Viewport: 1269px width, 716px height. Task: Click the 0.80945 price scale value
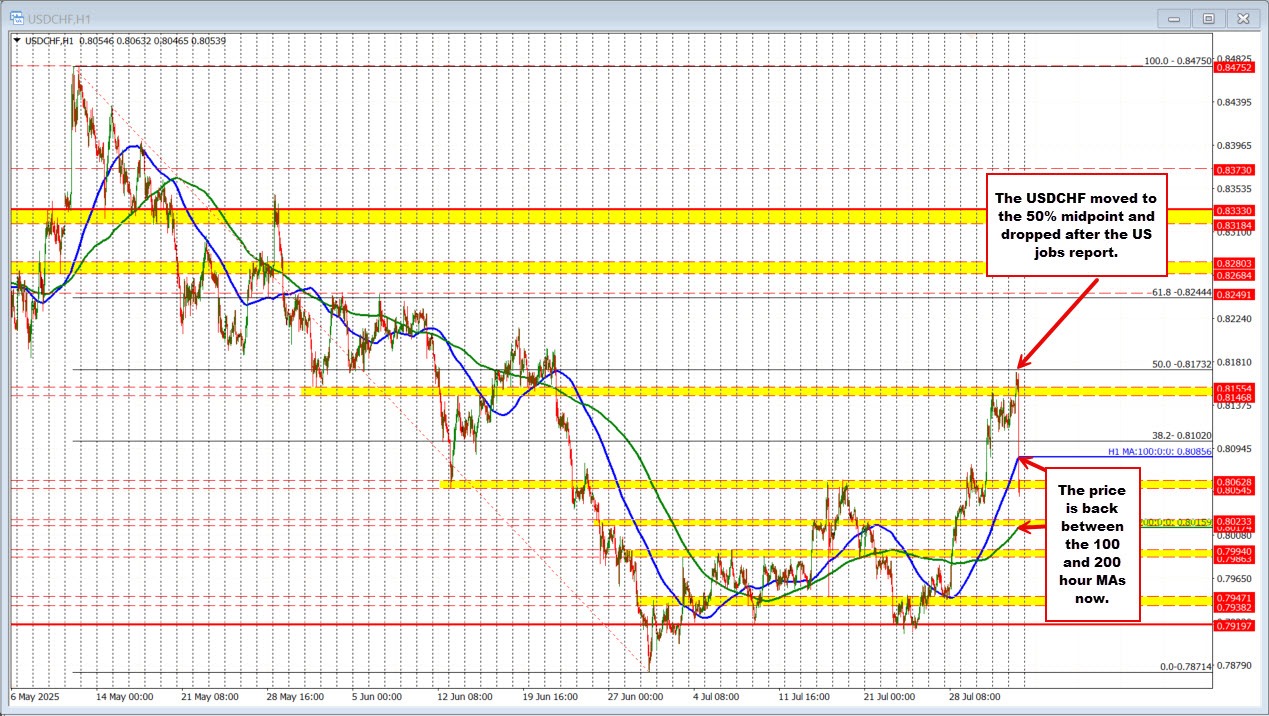coord(1235,448)
